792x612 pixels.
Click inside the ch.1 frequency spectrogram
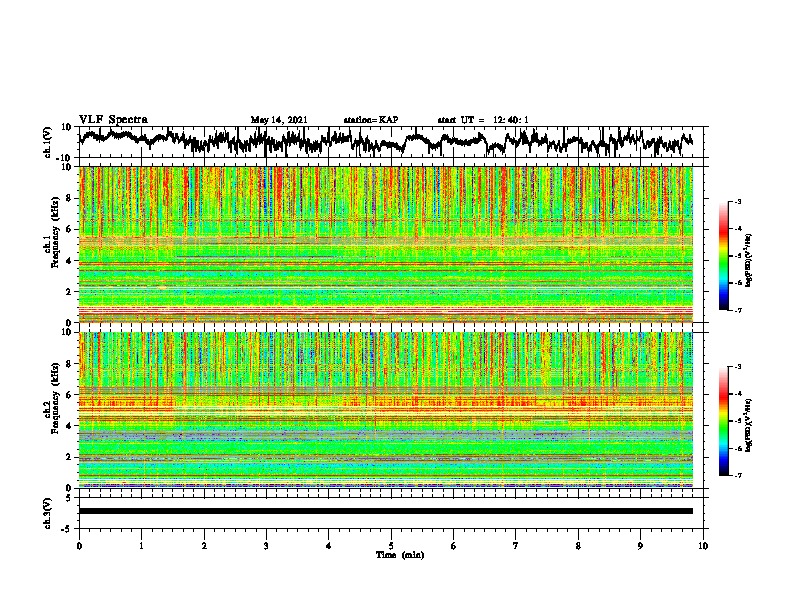[386, 244]
